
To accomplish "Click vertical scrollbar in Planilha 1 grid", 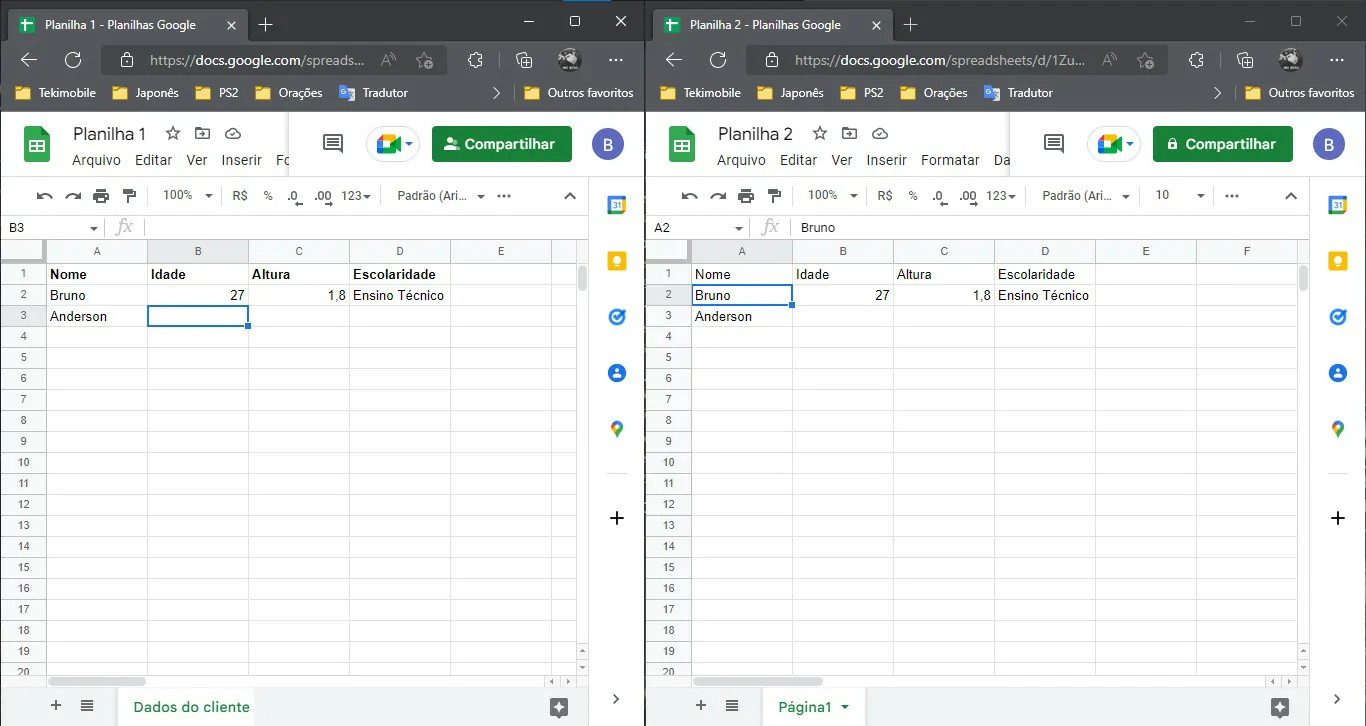I will pyautogui.click(x=583, y=277).
